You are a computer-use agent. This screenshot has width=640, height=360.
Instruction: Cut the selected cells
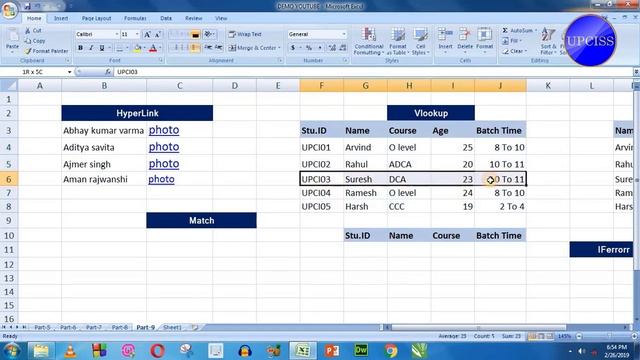pos(33,31)
